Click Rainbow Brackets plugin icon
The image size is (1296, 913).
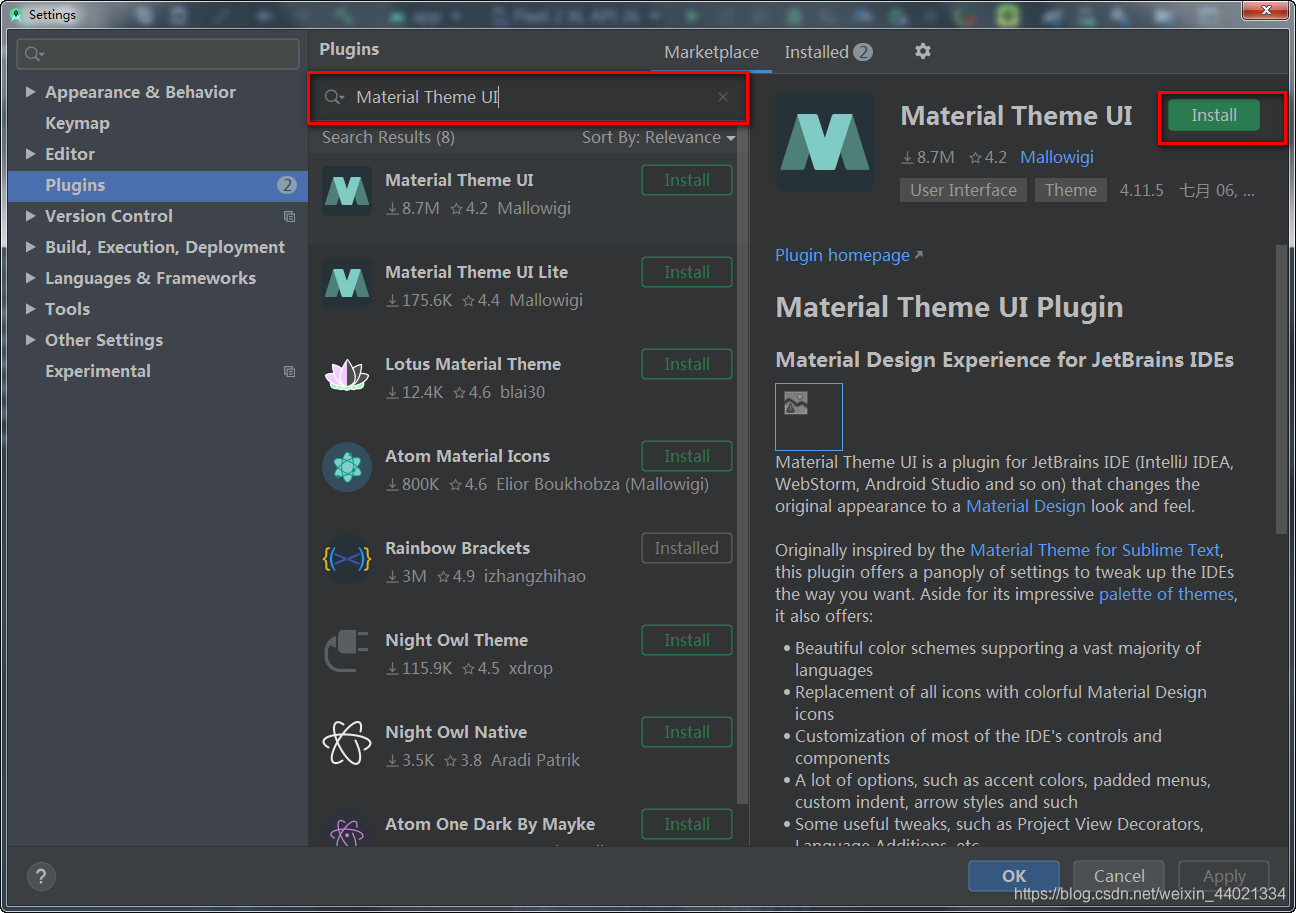347,559
